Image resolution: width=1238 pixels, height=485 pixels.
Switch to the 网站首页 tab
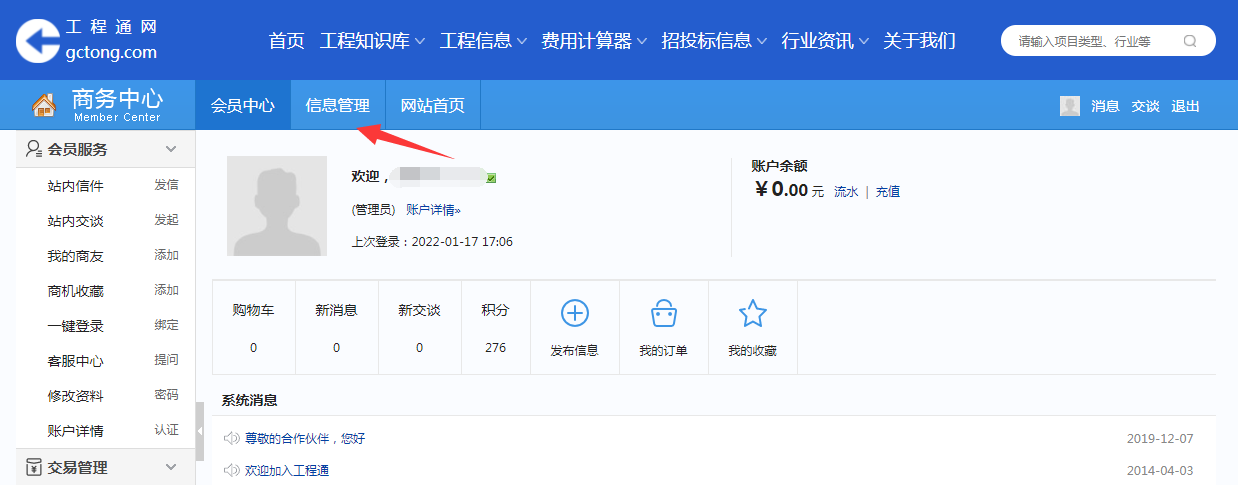click(x=432, y=105)
